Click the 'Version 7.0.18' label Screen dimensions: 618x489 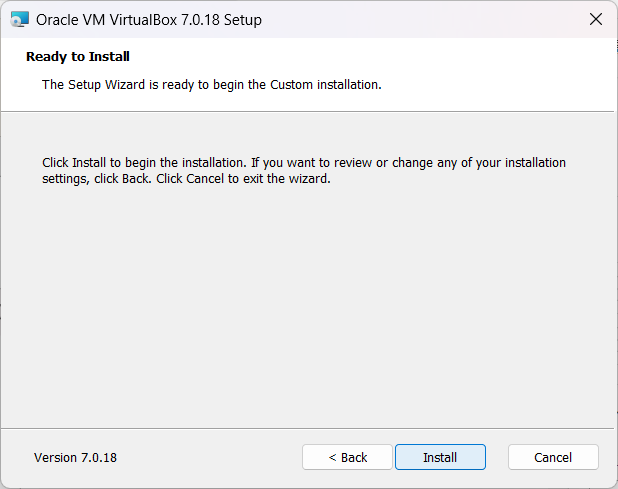75,457
